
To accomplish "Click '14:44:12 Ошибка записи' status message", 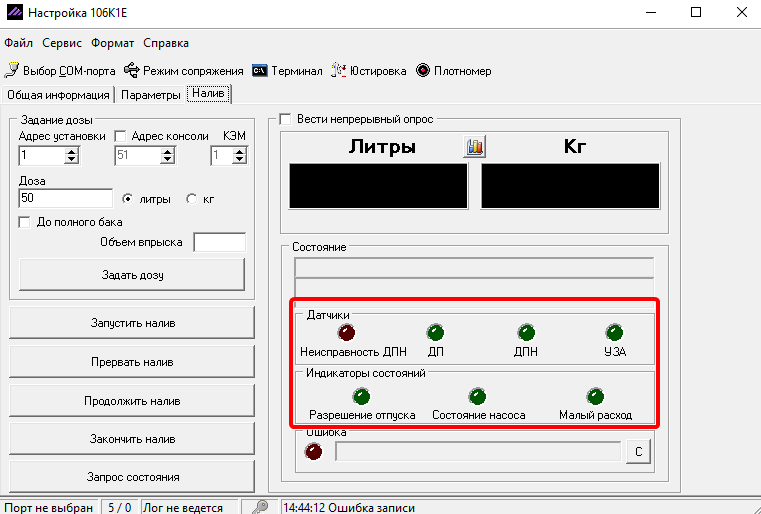I will [x=349, y=508].
